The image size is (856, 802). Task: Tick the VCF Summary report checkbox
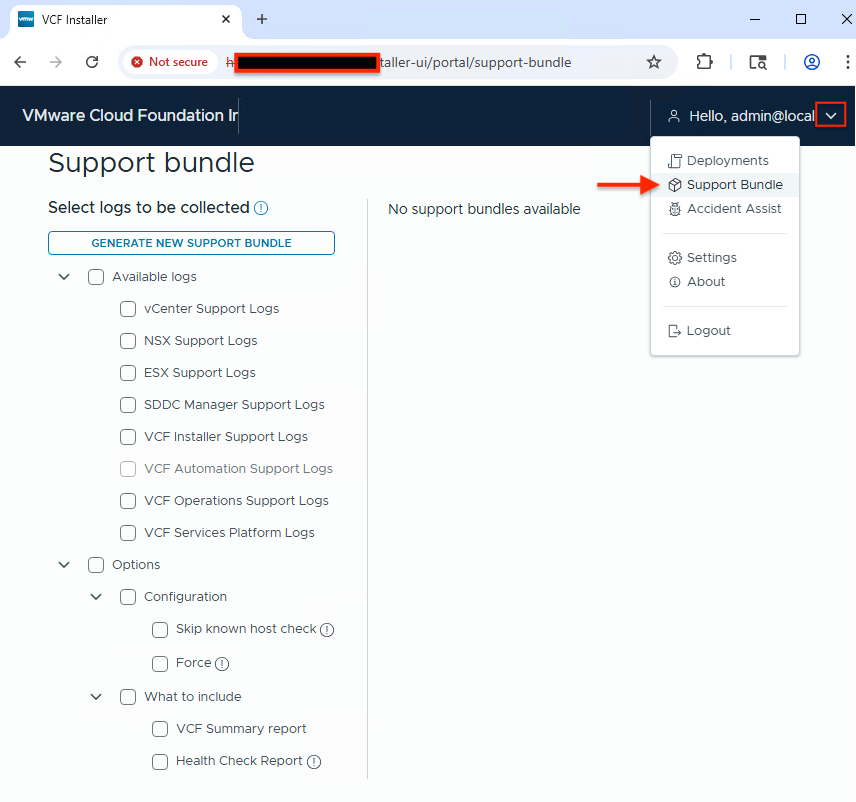[160, 729]
